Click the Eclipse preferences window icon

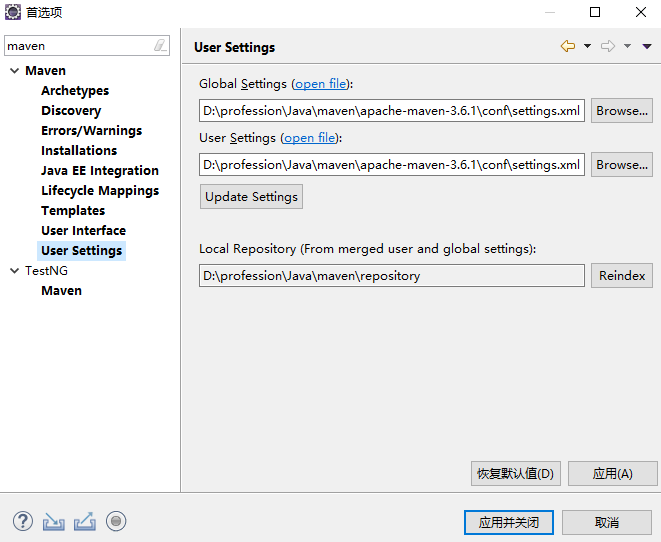coord(13,12)
